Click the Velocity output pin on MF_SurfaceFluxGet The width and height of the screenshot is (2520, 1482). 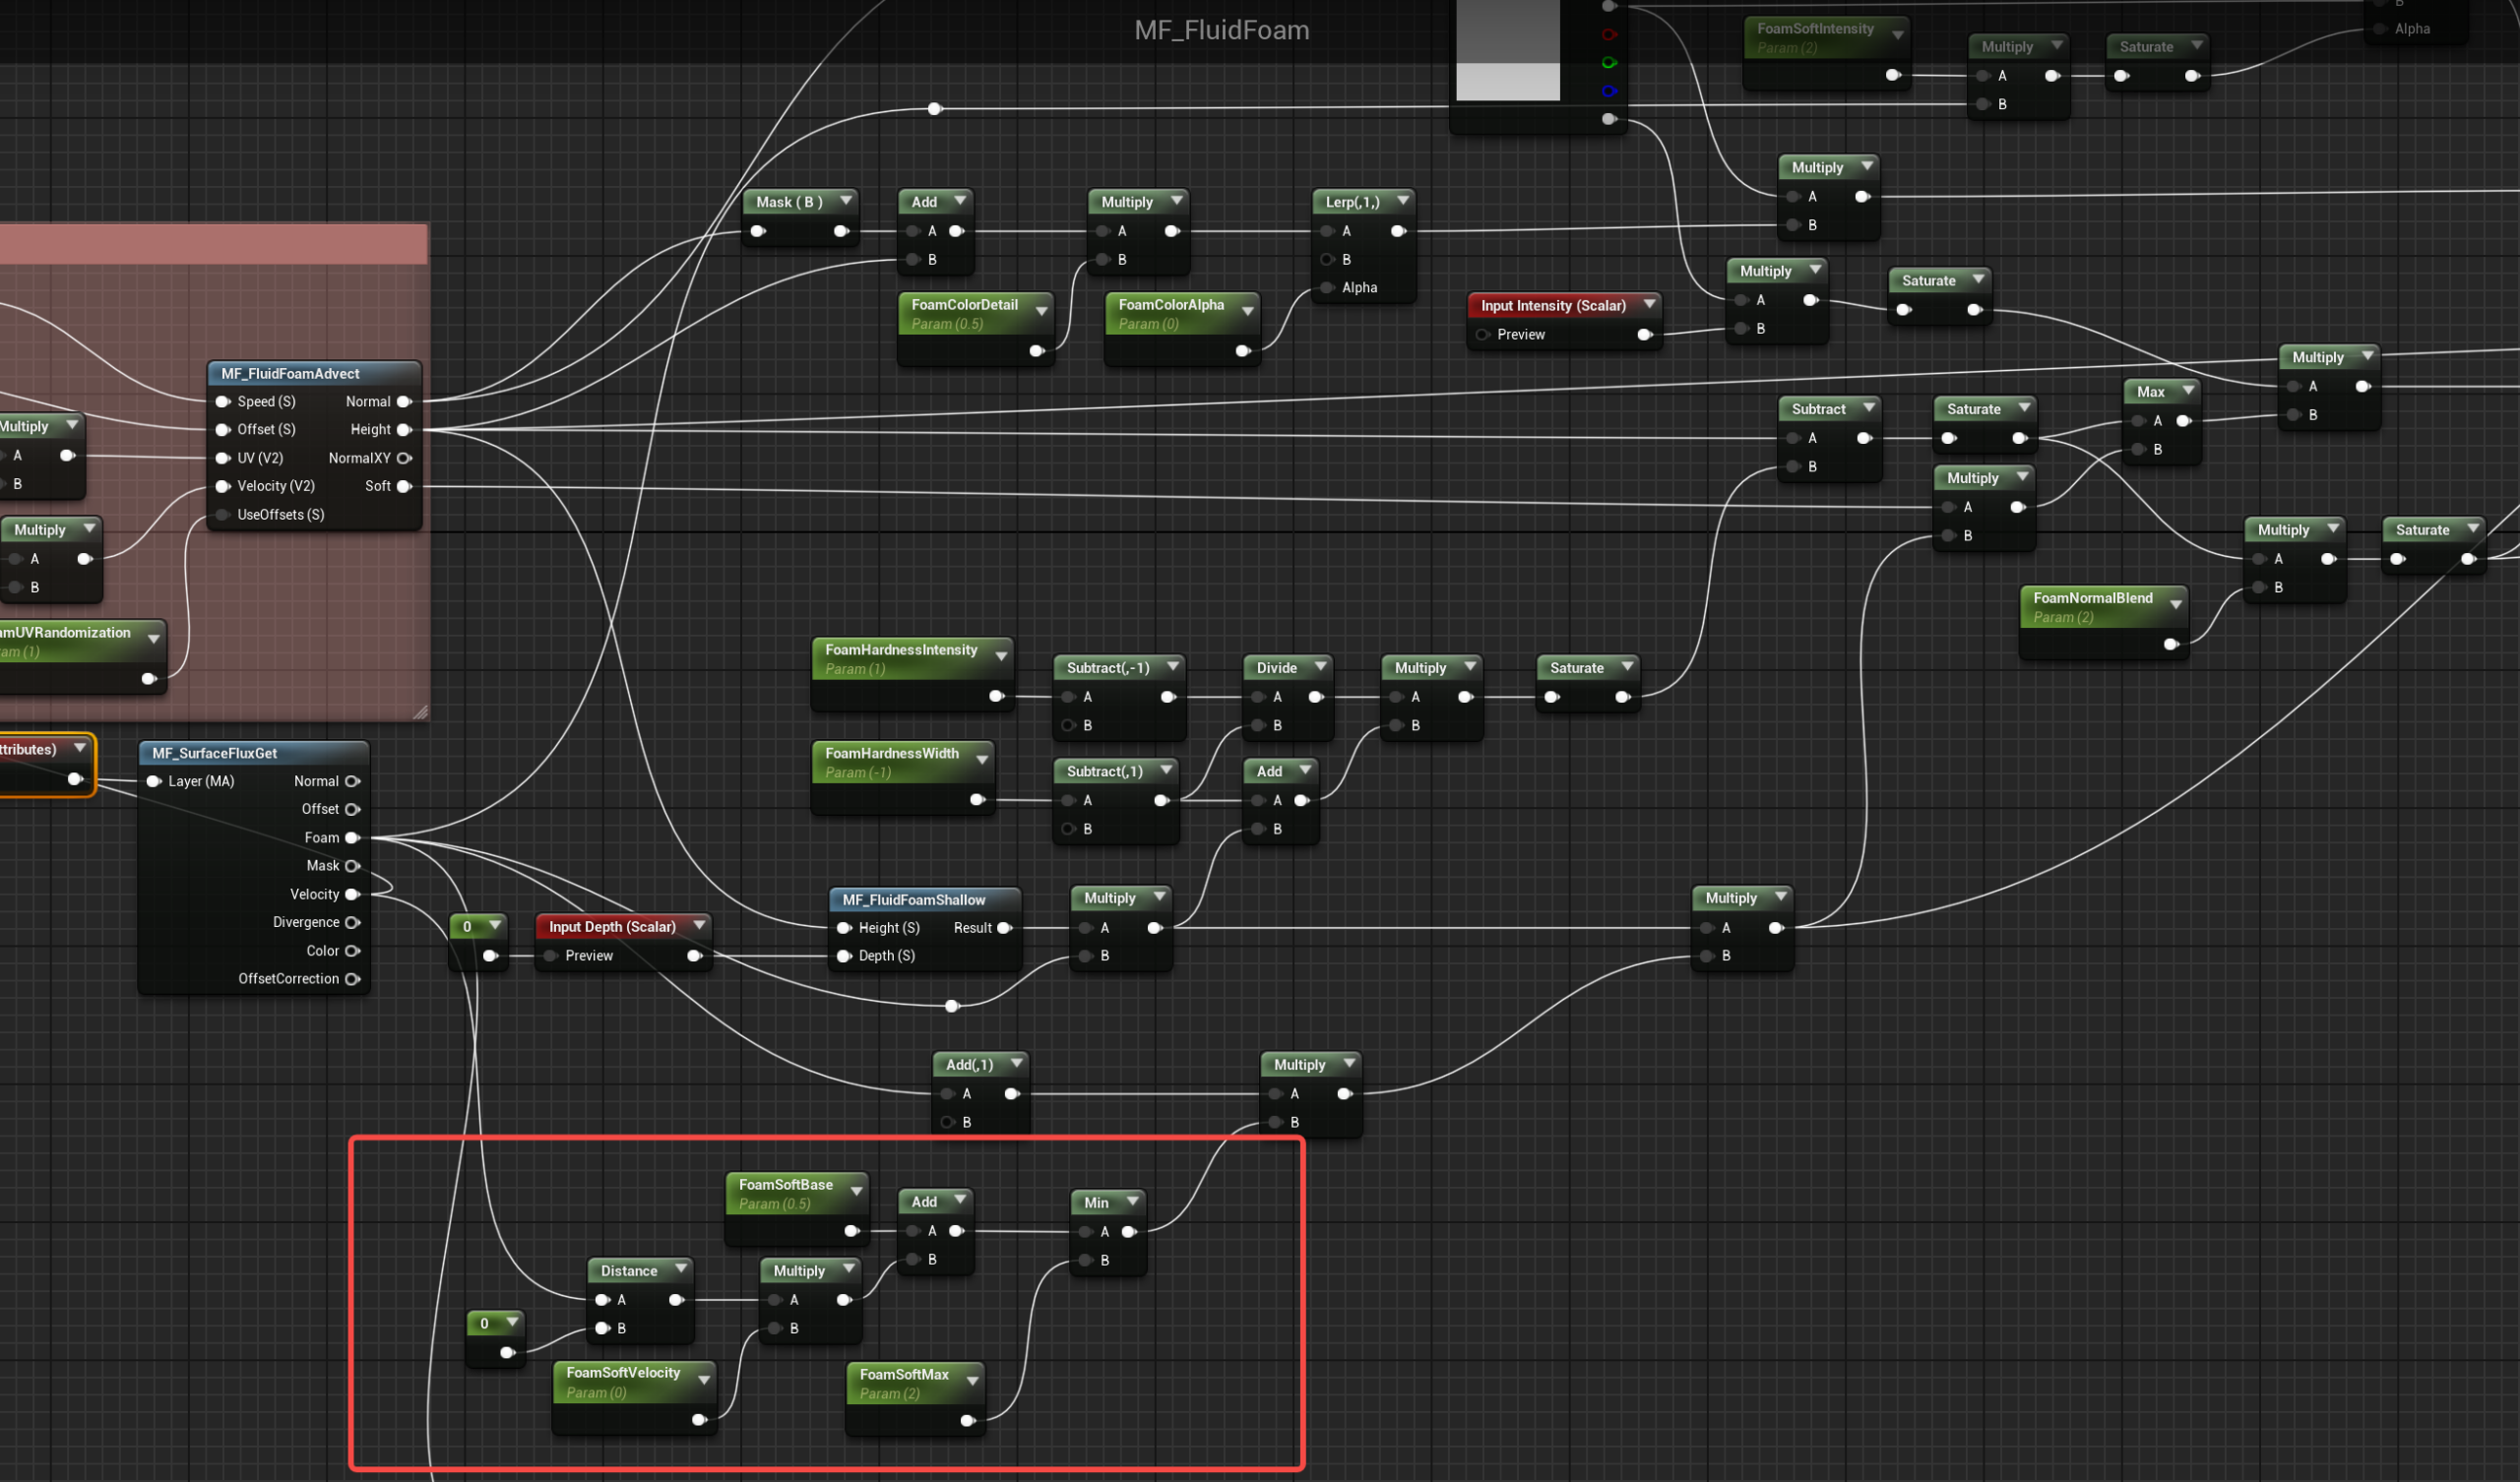tap(352, 895)
